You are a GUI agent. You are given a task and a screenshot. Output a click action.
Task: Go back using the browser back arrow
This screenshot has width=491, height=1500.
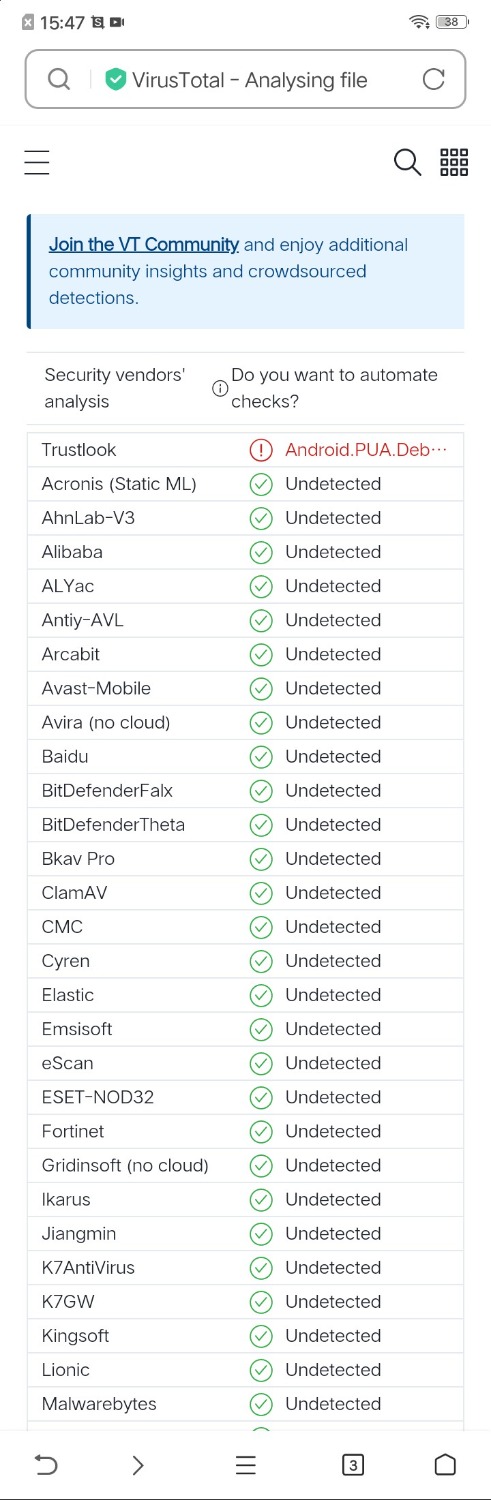pos(46,1465)
